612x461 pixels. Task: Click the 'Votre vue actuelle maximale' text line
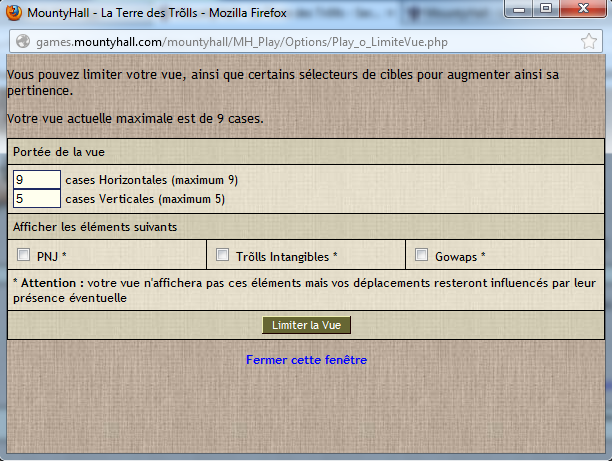pos(135,118)
